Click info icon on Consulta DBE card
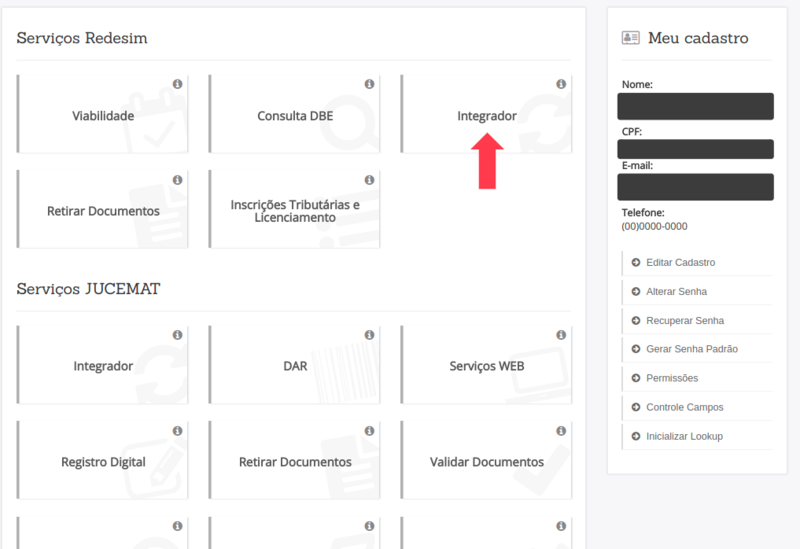This screenshot has height=549, width=800. pos(369,84)
